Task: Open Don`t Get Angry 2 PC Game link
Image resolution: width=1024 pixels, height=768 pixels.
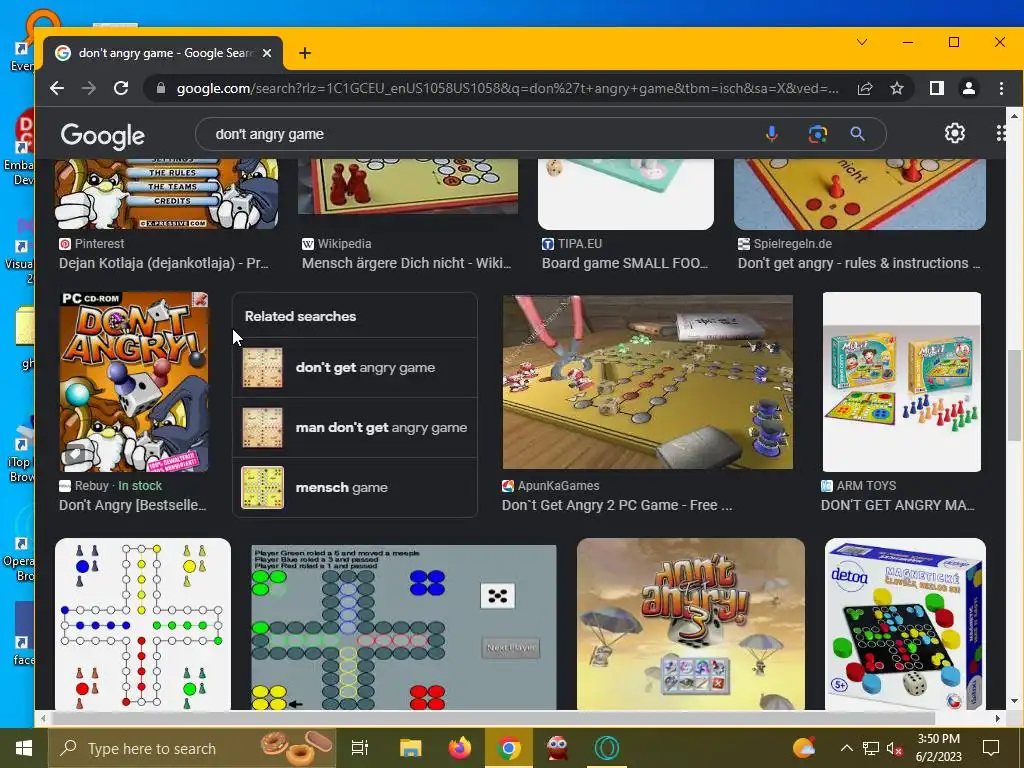Action: [x=617, y=505]
